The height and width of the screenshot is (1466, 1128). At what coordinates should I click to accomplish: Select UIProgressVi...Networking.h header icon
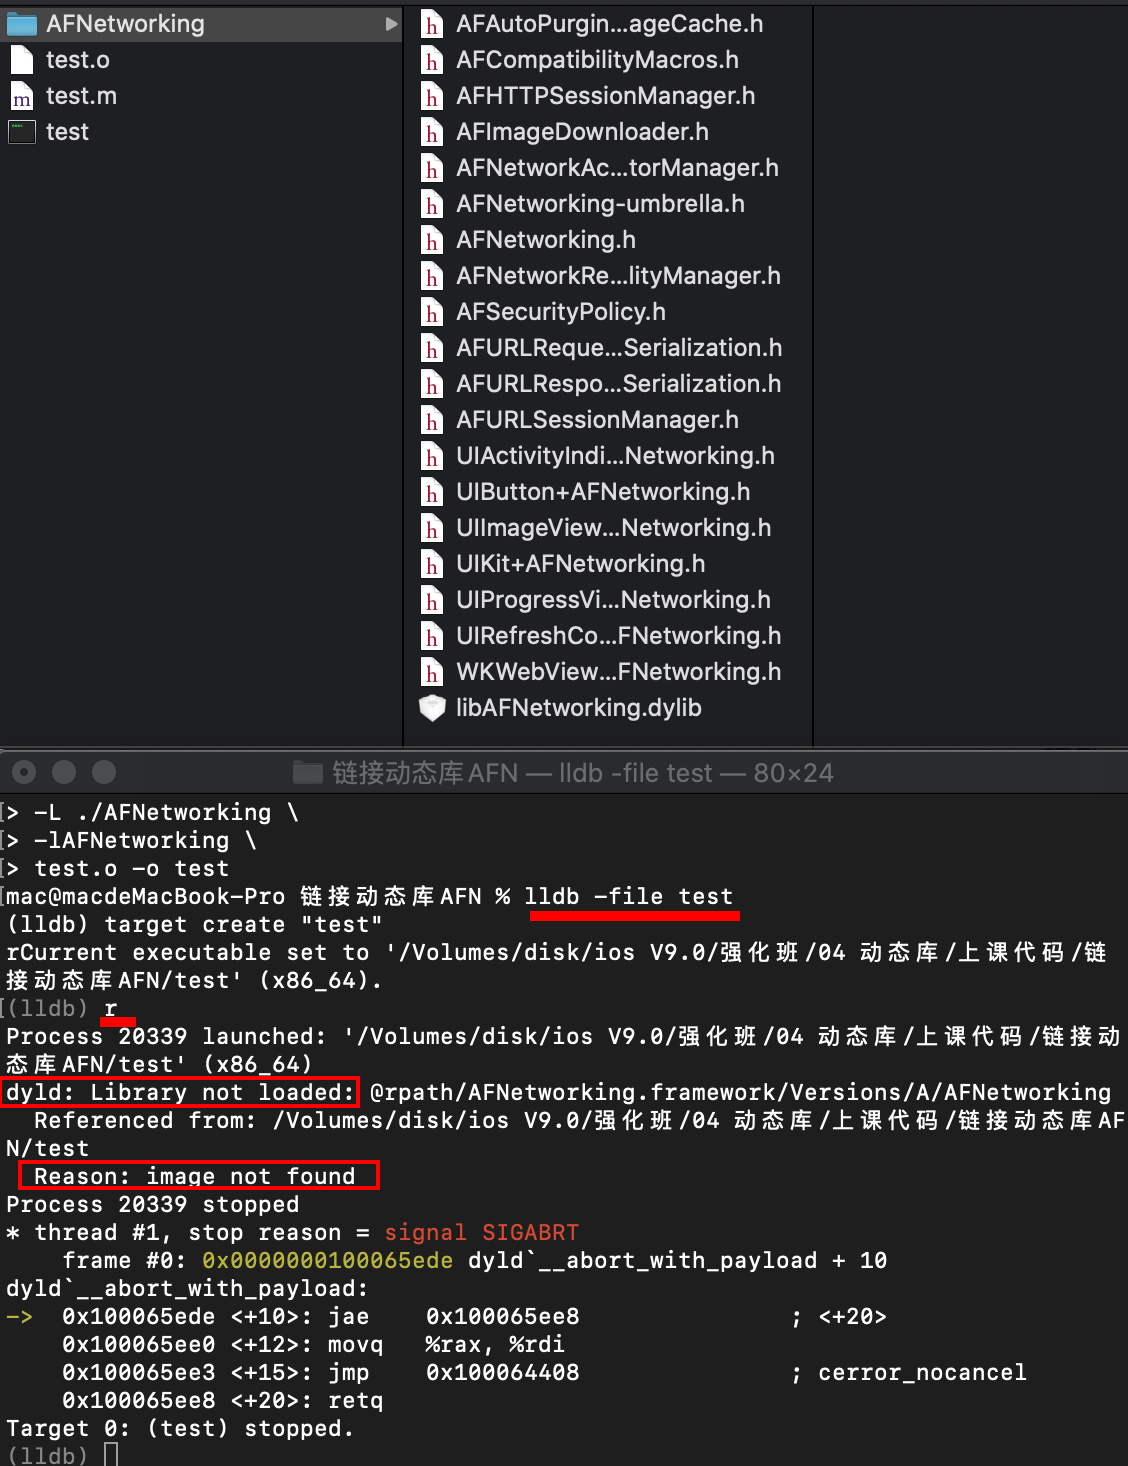pyautogui.click(x=432, y=600)
